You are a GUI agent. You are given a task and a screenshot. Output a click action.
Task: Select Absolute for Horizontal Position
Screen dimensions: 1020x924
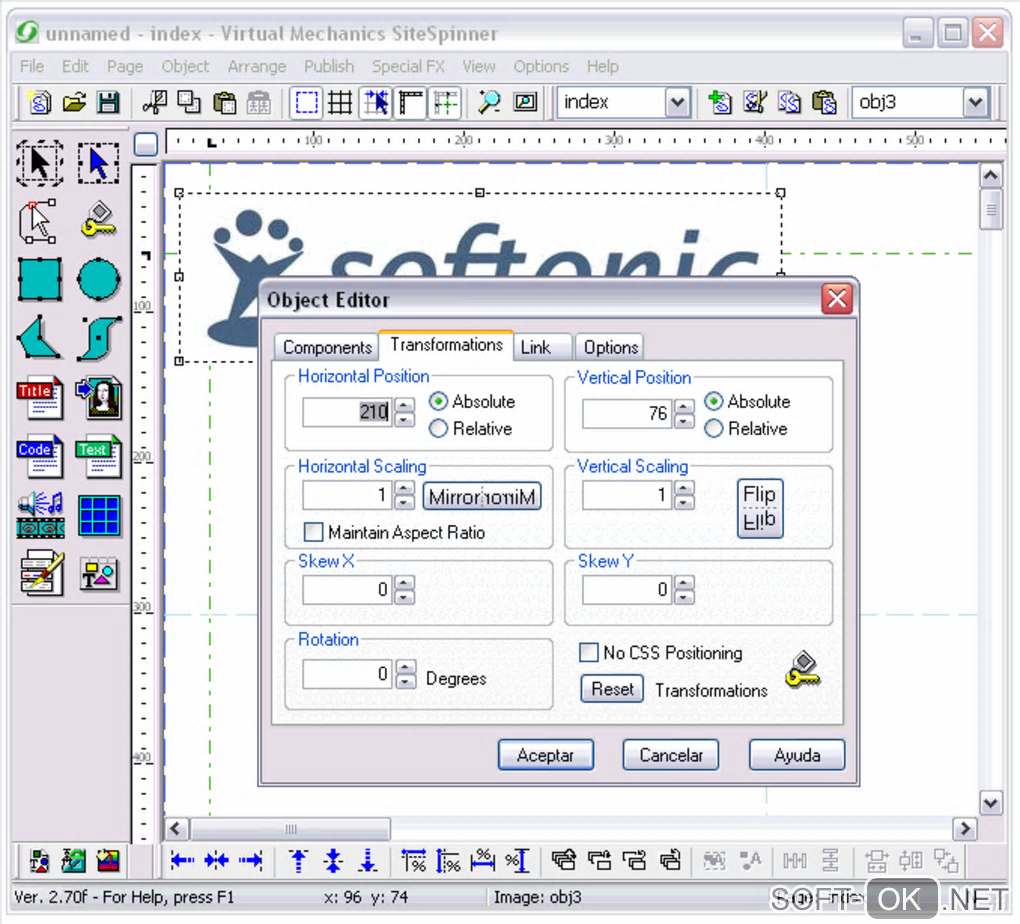coord(438,401)
